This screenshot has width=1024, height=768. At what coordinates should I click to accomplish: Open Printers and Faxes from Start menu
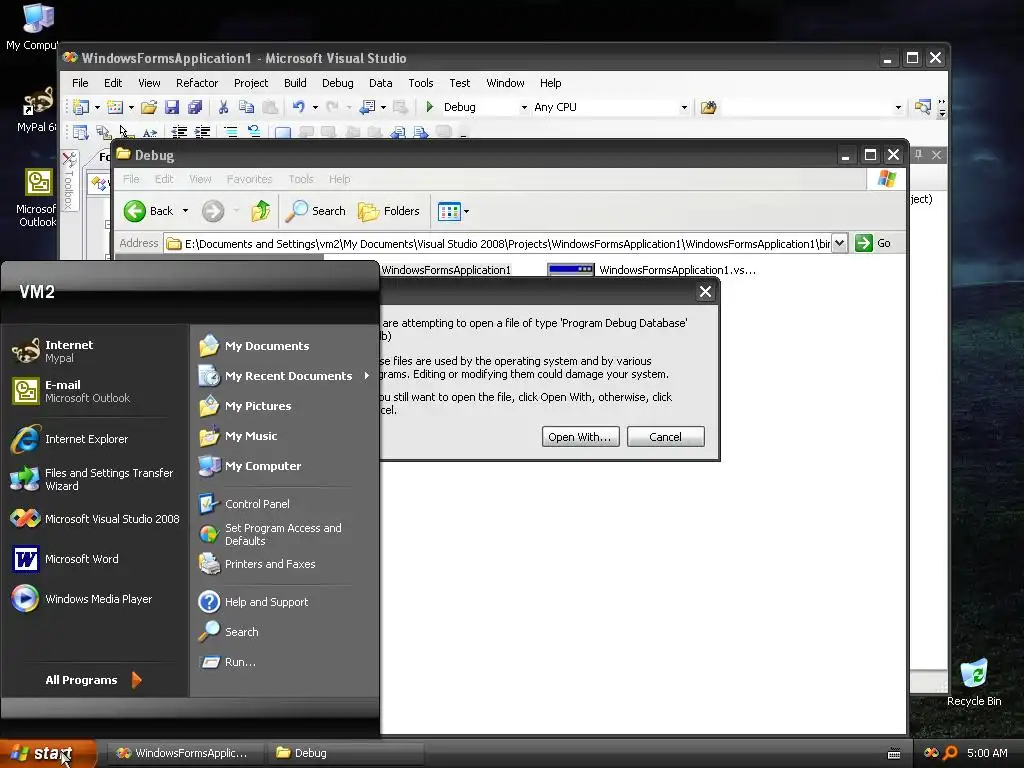coord(257,564)
